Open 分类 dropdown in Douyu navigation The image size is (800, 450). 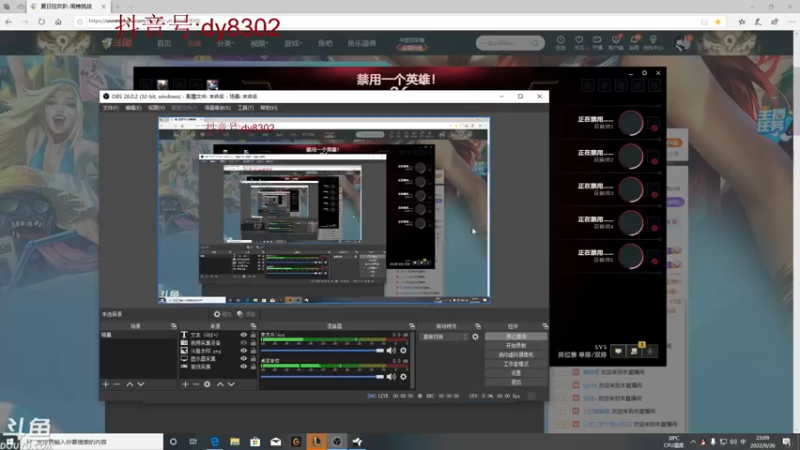[226, 43]
